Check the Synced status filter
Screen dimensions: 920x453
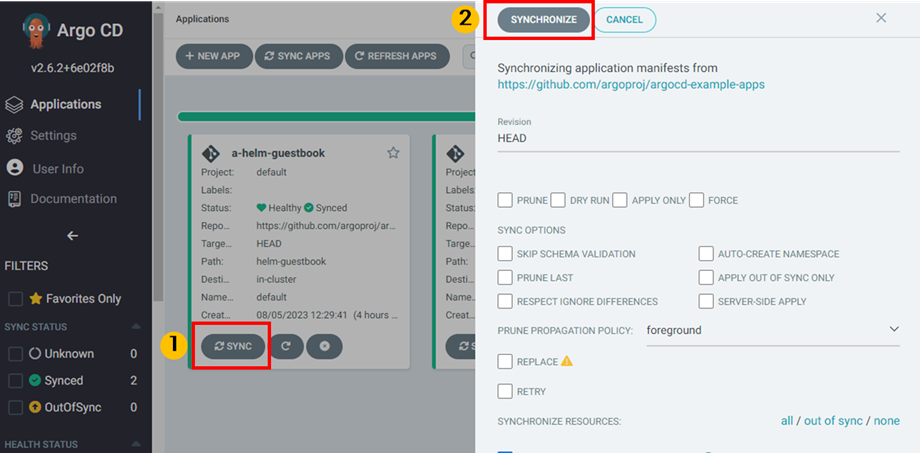pyautogui.click(x=15, y=381)
